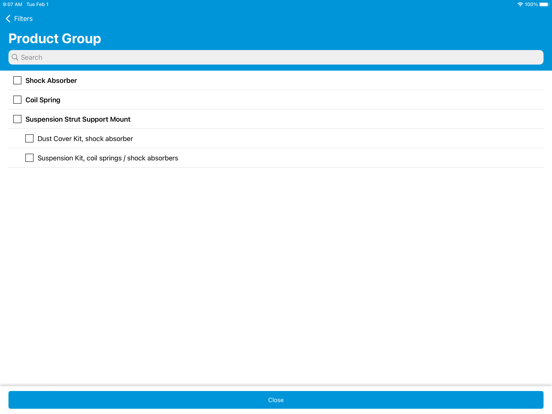Tick the Coil Spring checkbox
This screenshot has width=552, height=414.
coord(17,100)
